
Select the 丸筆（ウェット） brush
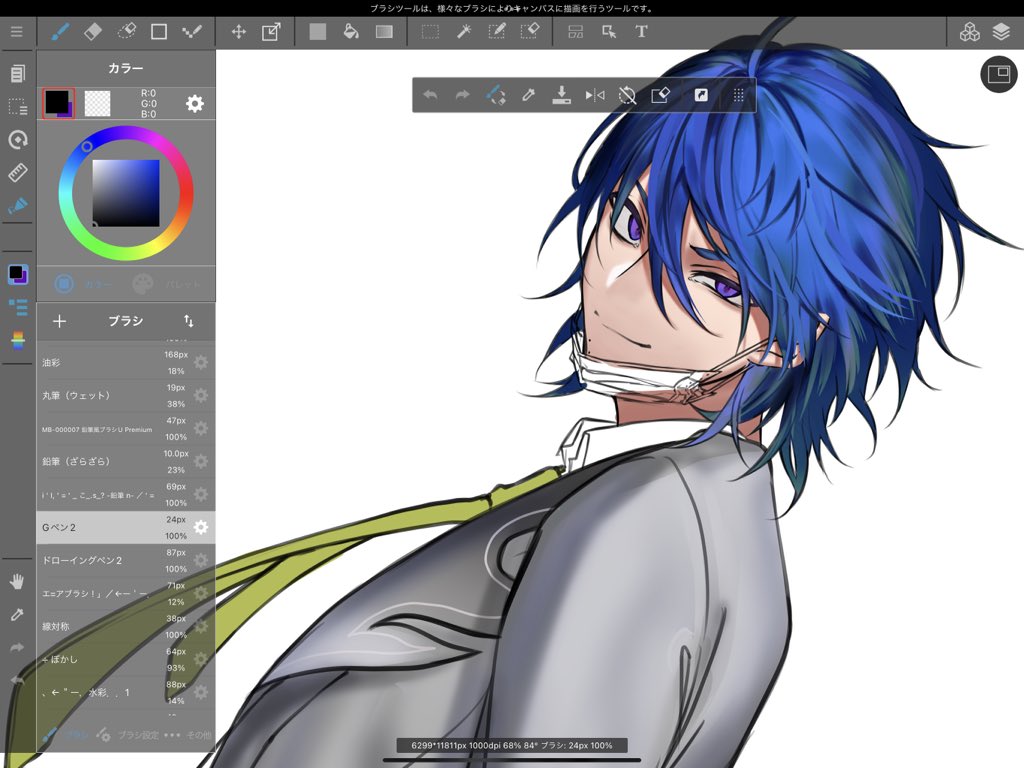click(x=126, y=396)
